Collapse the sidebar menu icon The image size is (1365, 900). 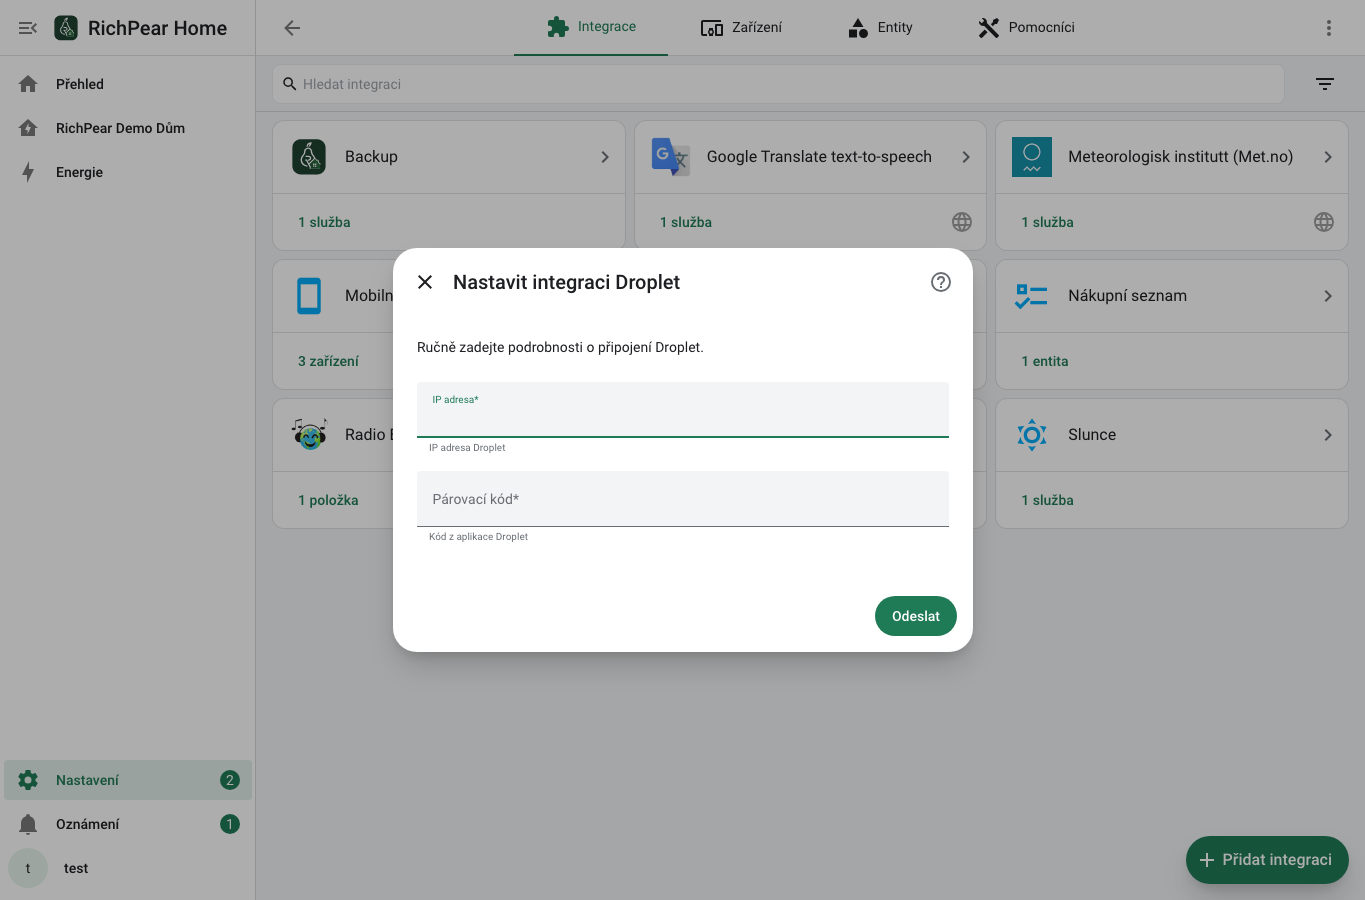coord(28,28)
